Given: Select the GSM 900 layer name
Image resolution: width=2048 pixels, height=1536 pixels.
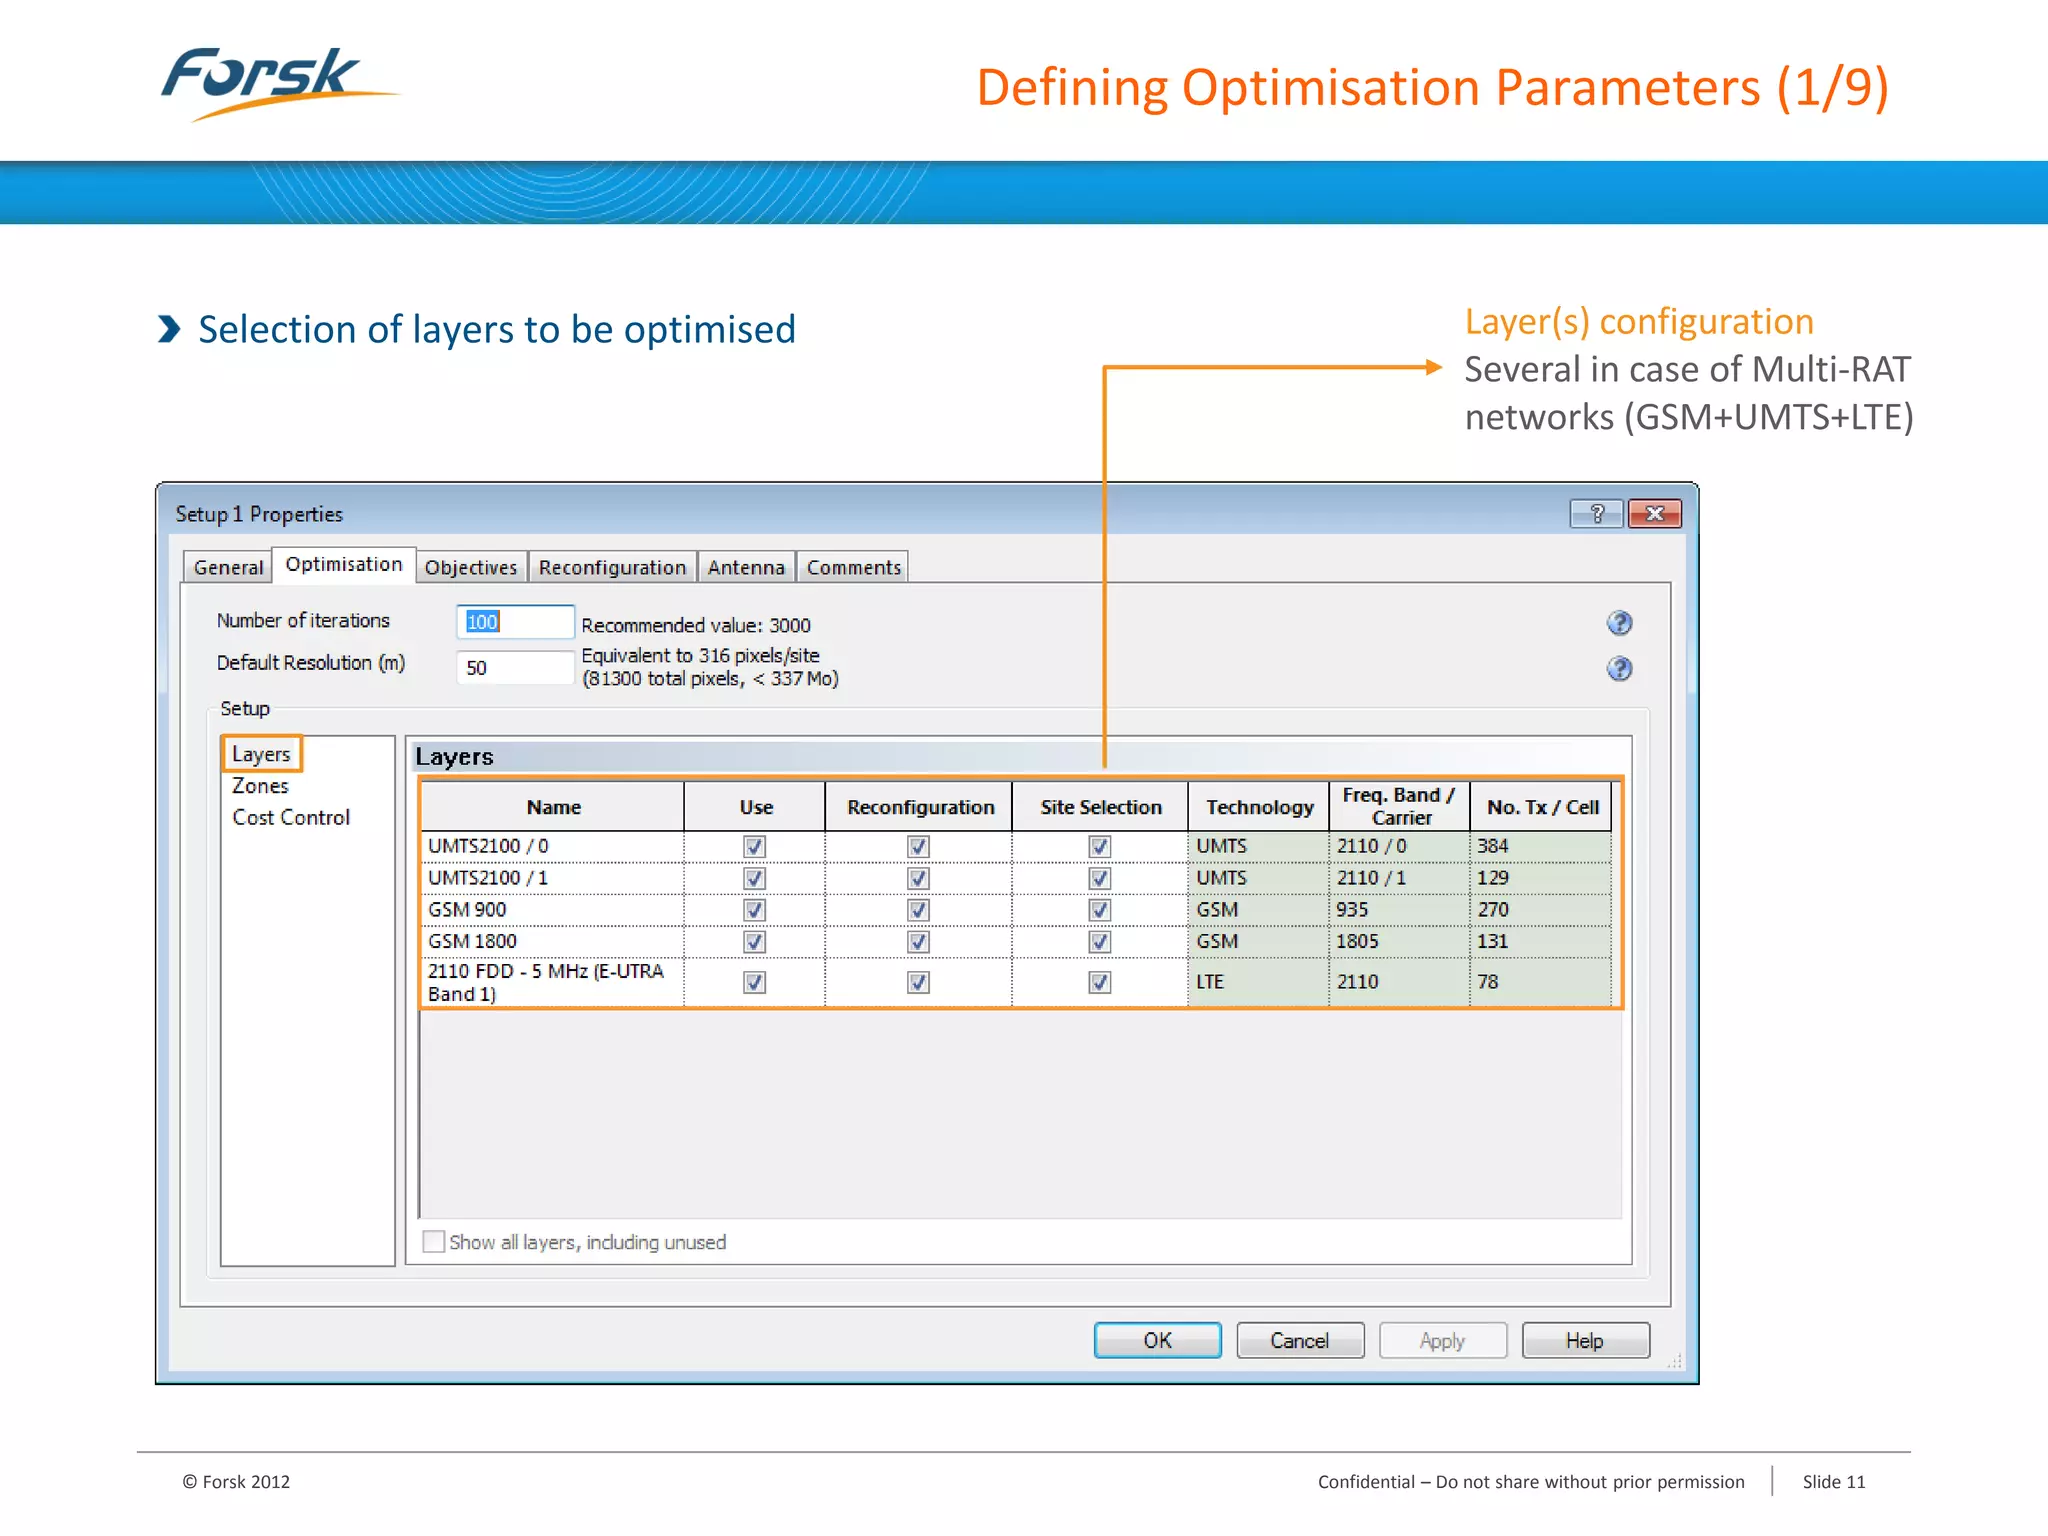Looking at the screenshot, I should click(552, 910).
